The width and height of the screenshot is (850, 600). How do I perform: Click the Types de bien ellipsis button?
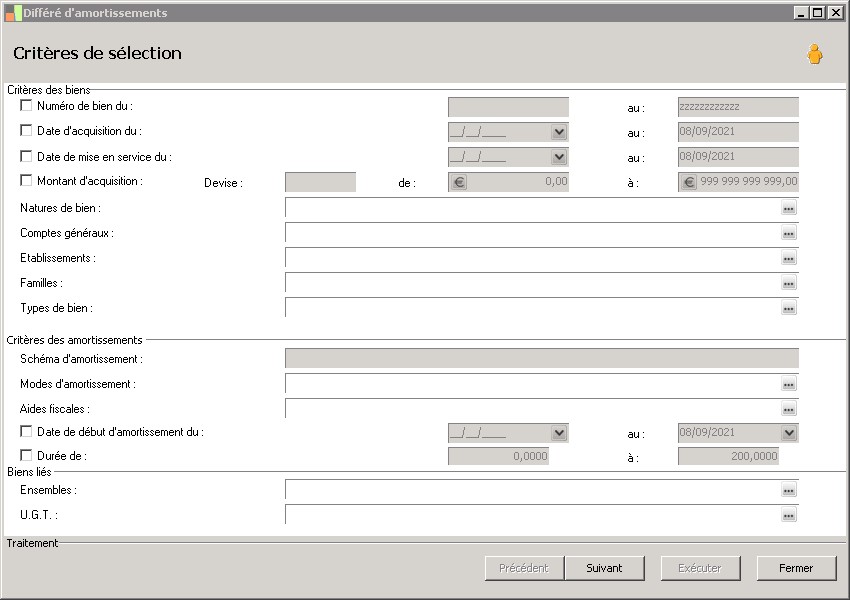point(789,308)
